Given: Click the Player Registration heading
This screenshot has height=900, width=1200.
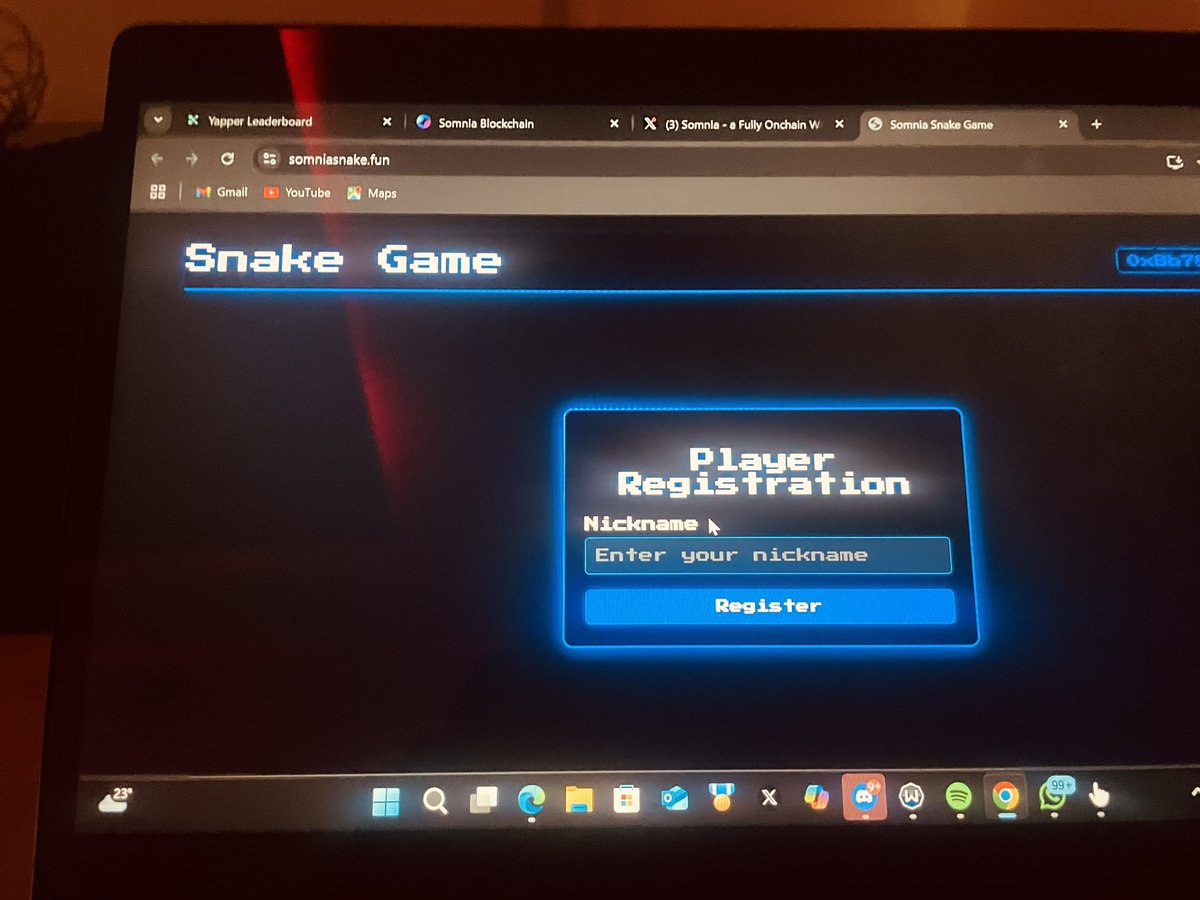Looking at the screenshot, I should coord(763,472).
